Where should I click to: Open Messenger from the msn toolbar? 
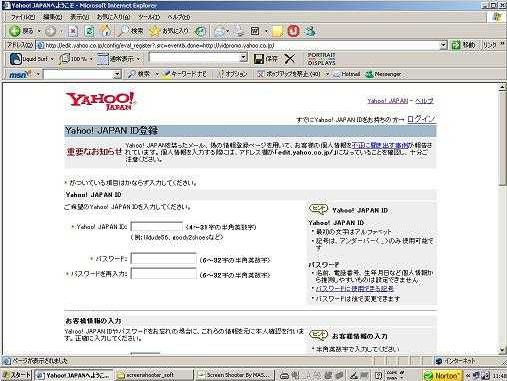tap(383, 74)
